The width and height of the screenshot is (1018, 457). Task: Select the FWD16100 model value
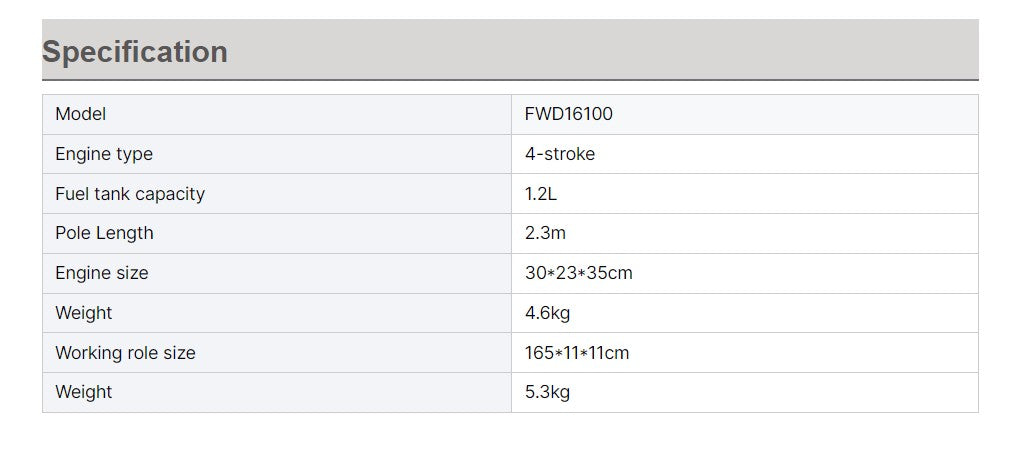click(x=568, y=114)
